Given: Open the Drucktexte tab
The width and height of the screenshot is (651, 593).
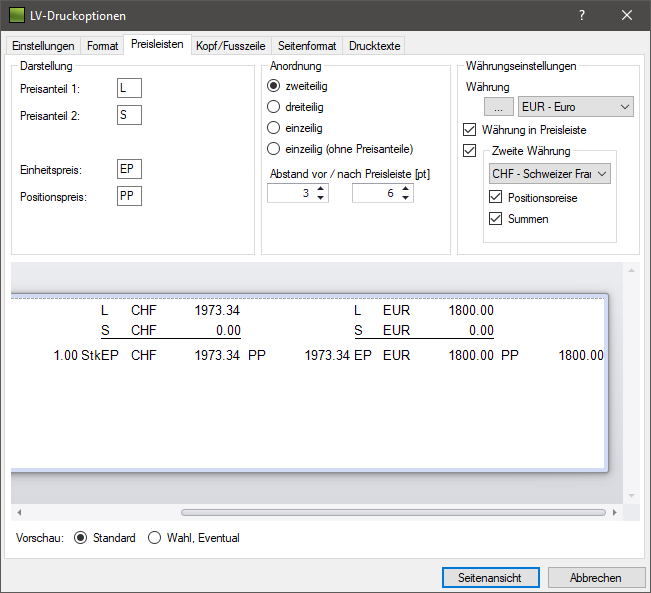Looking at the screenshot, I should (x=374, y=46).
